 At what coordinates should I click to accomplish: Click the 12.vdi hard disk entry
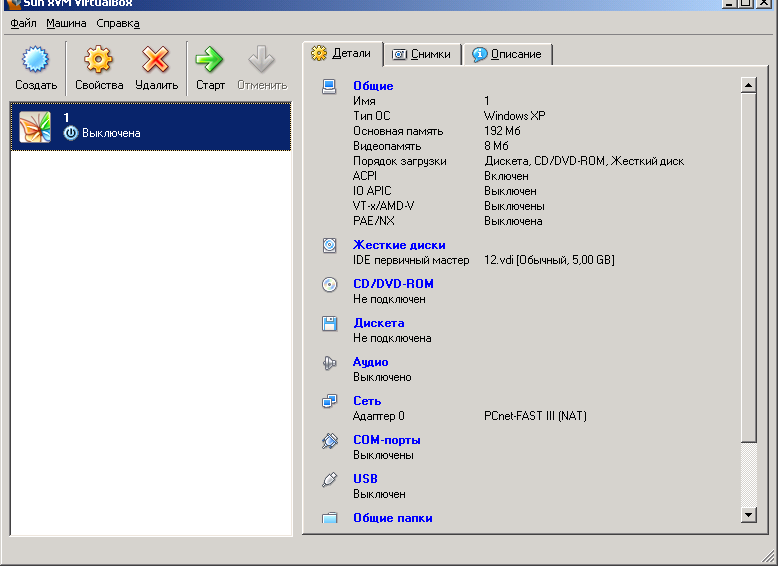pyautogui.click(x=549, y=260)
